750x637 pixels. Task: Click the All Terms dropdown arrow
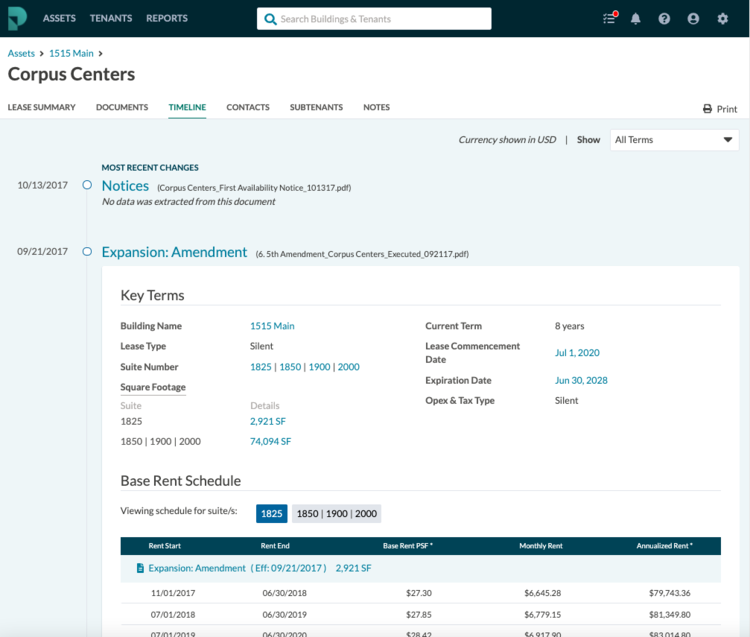point(728,140)
